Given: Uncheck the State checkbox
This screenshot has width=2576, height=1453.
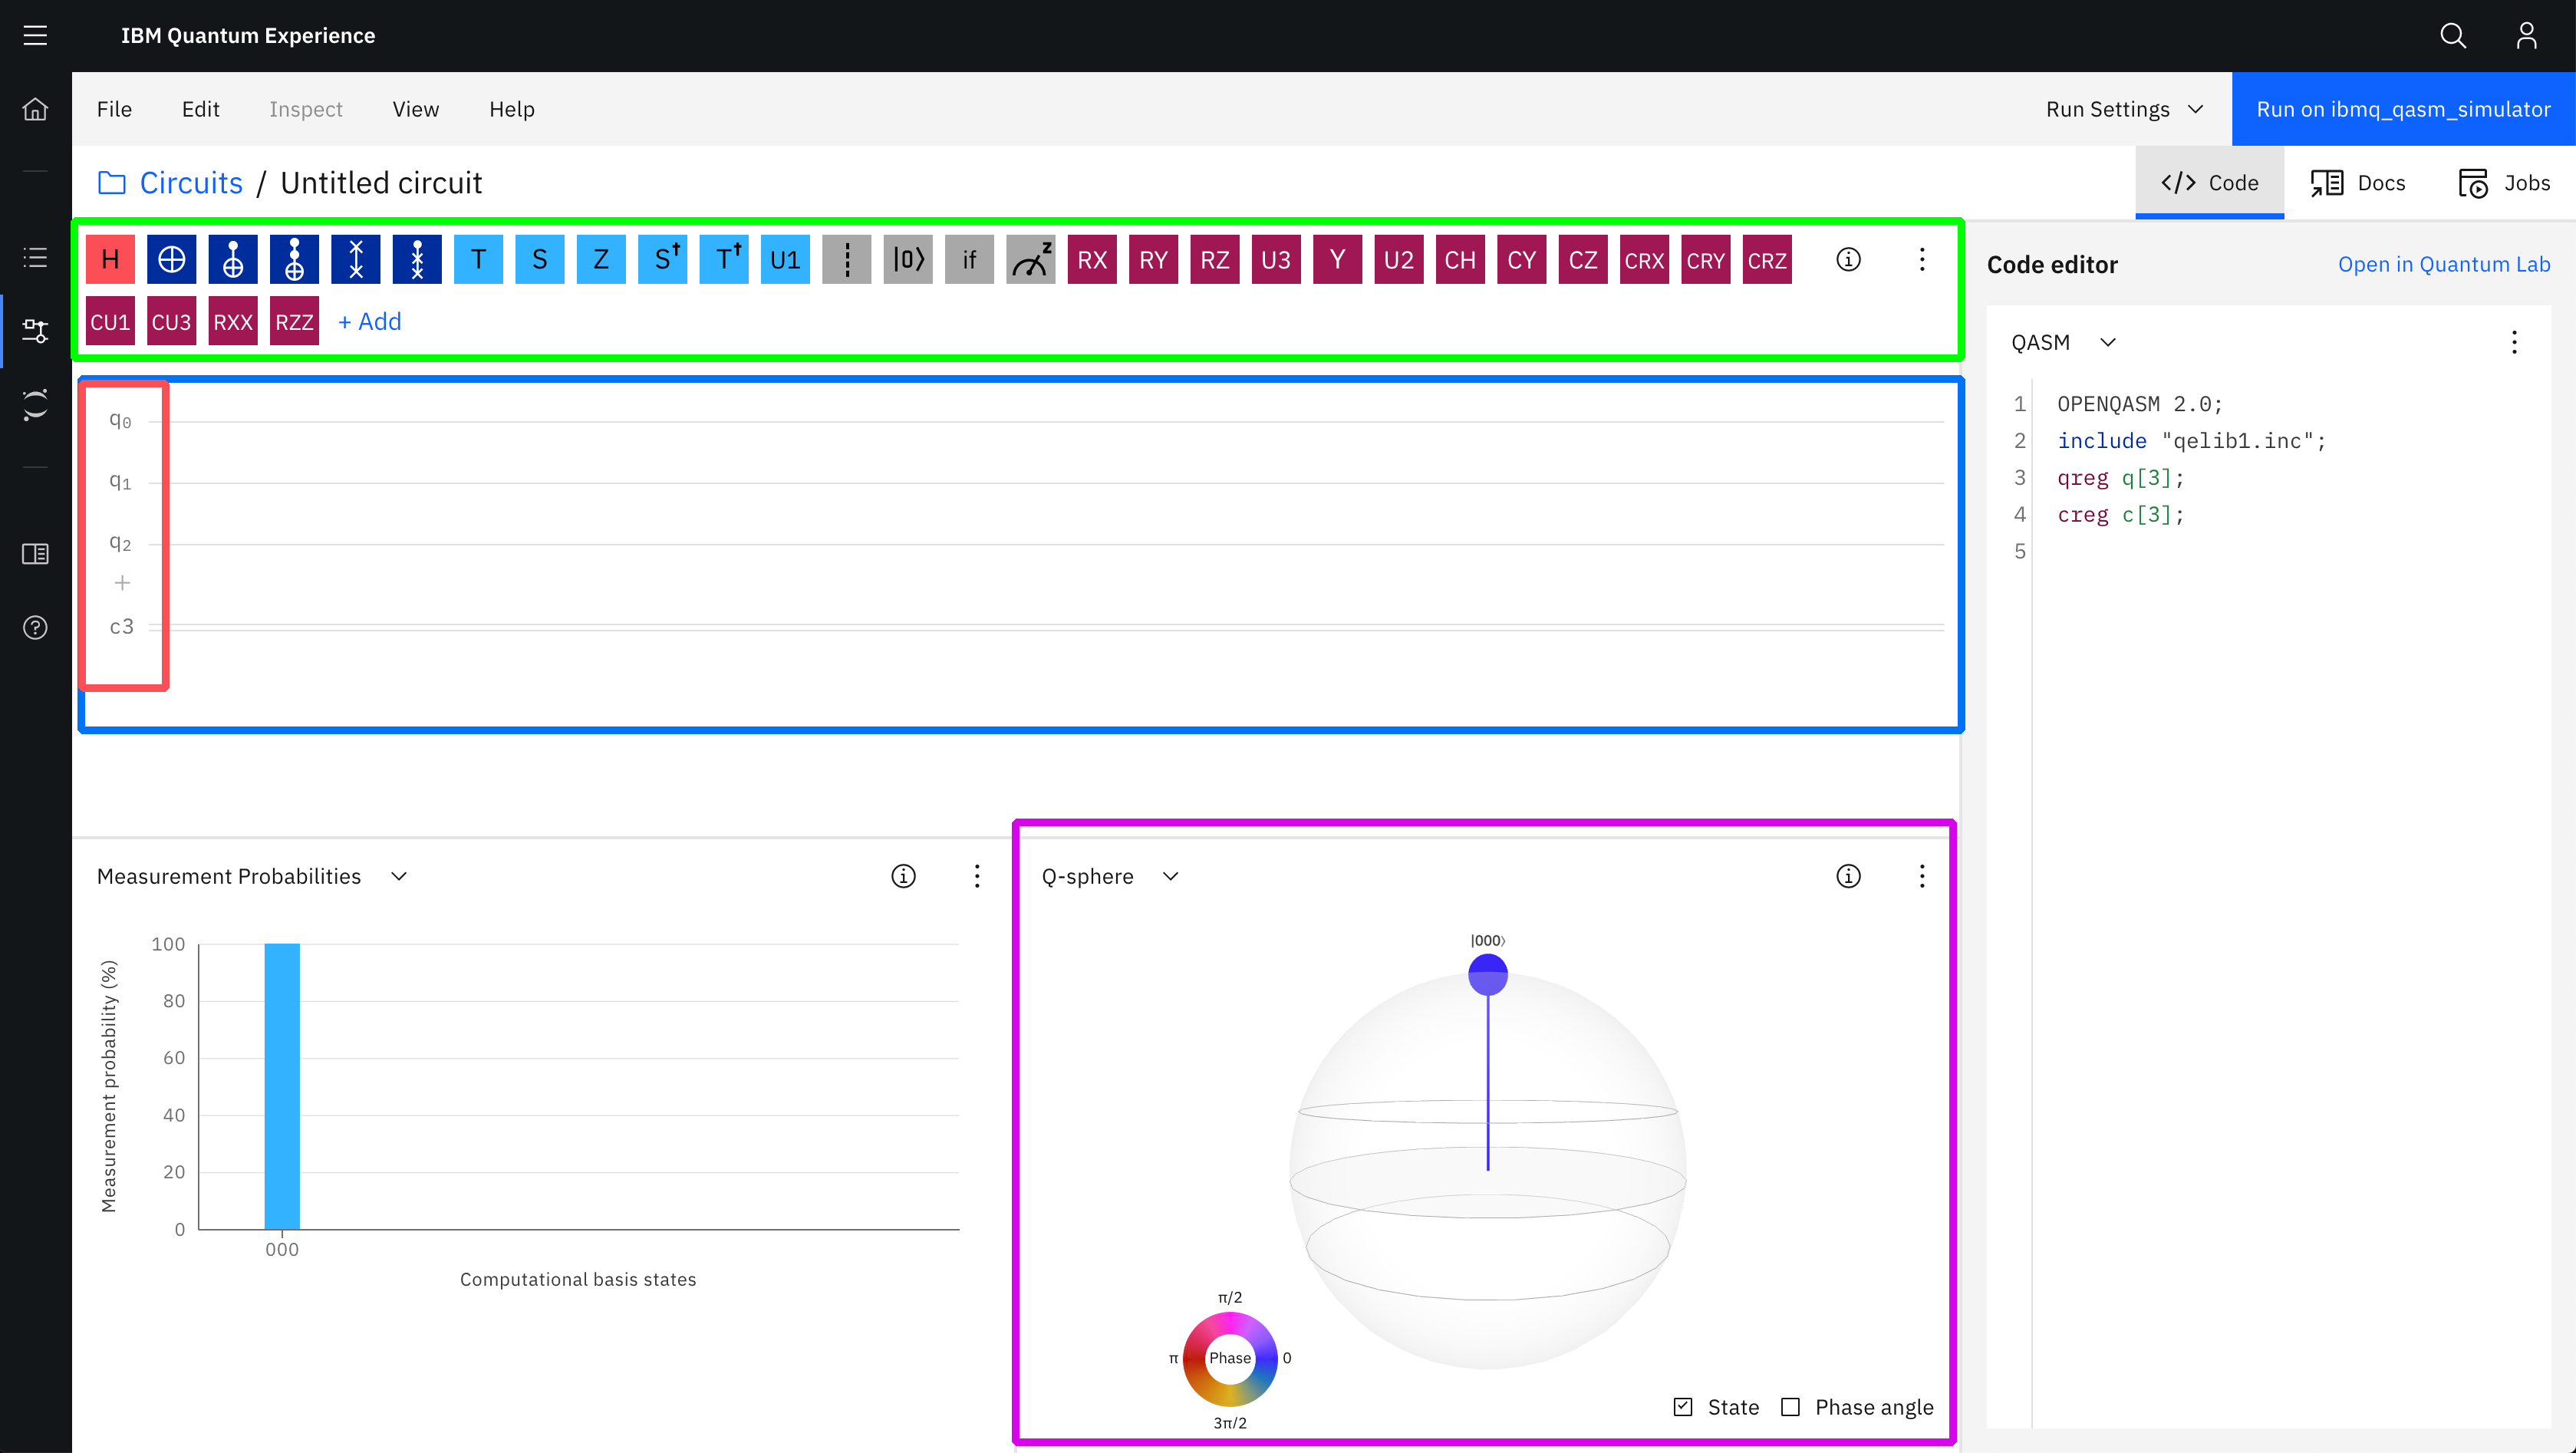Looking at the screenshot, I should click(x=1683, y=1407).
